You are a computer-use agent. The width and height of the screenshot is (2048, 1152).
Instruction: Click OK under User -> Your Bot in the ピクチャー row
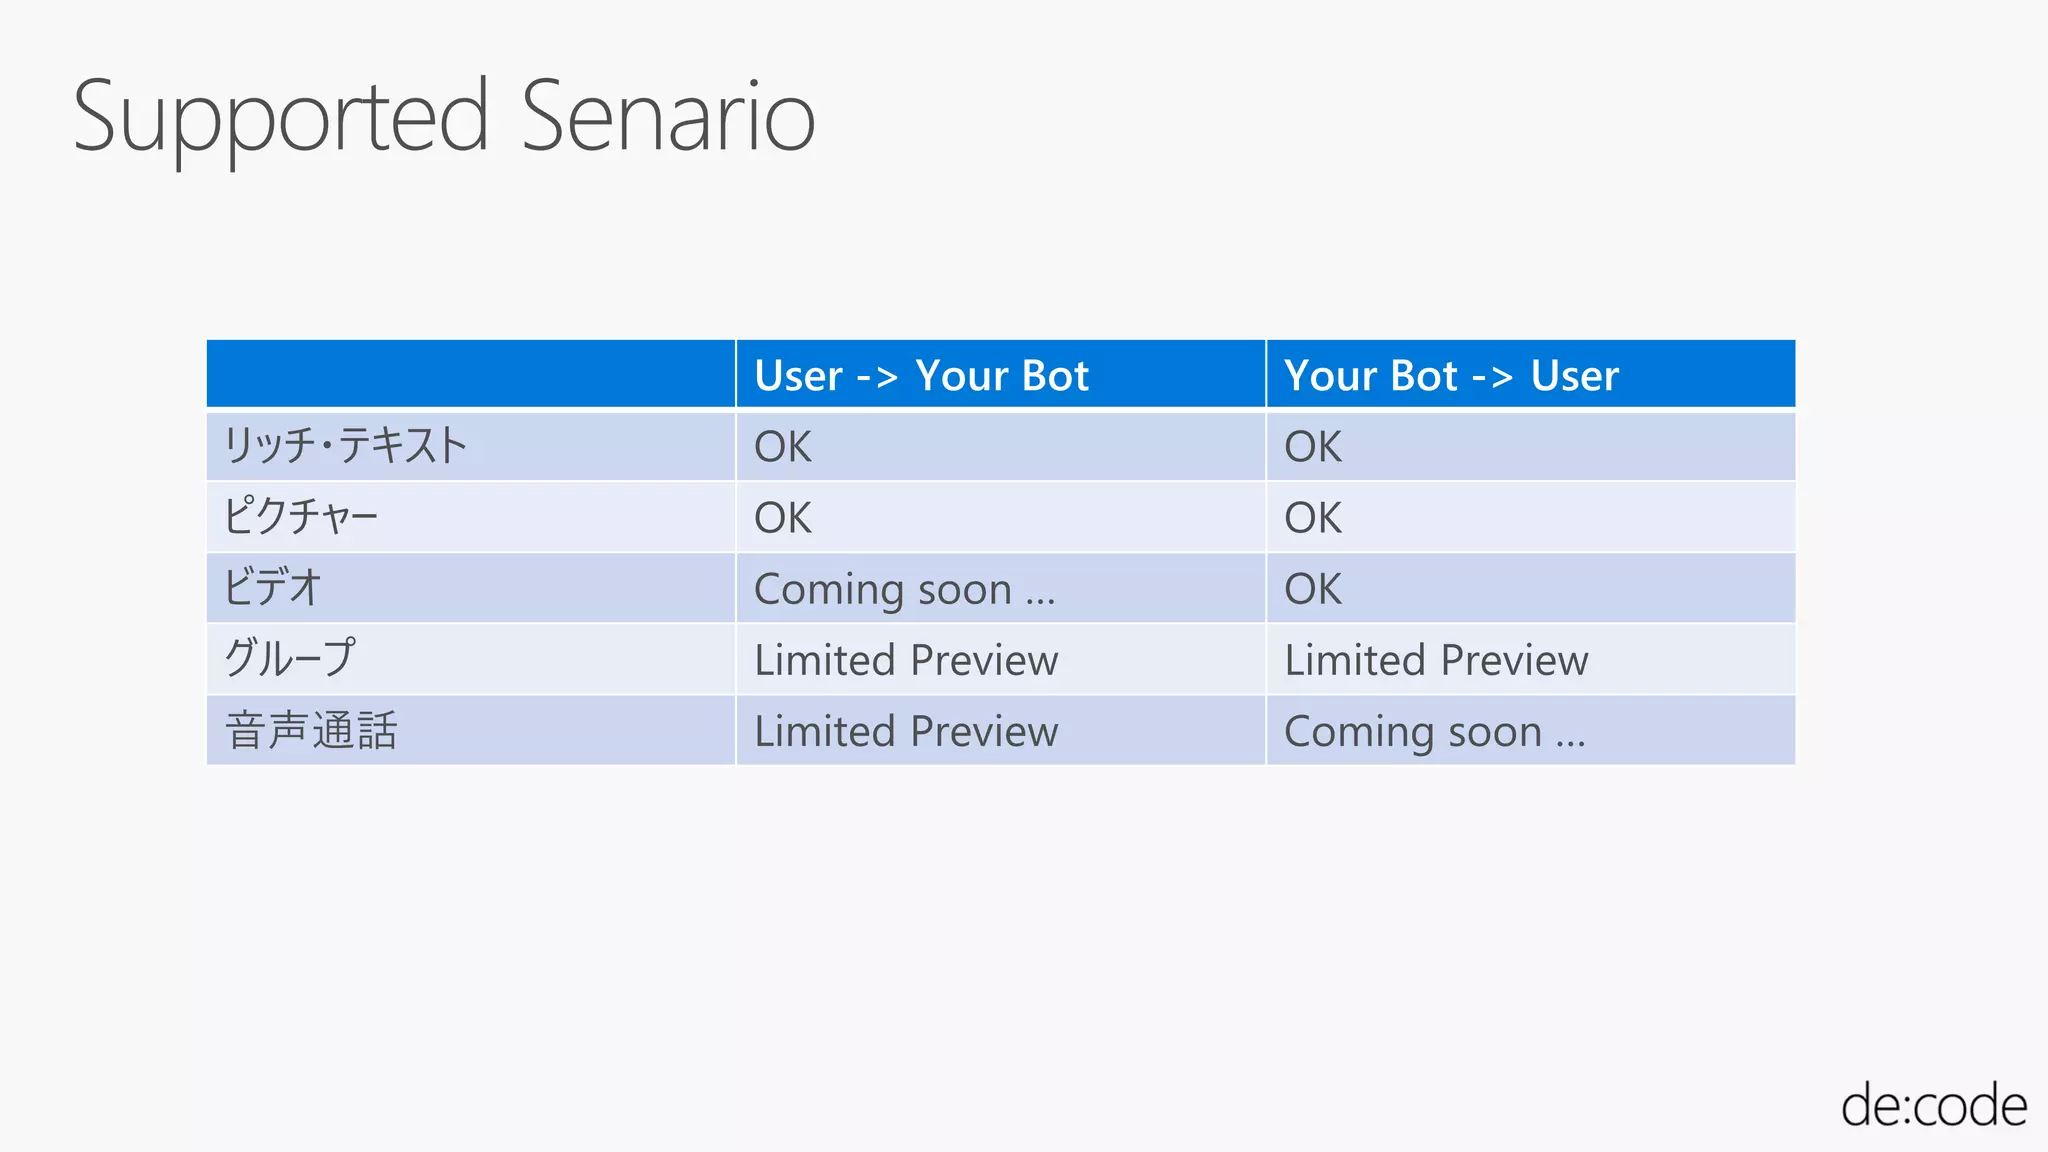783,518
